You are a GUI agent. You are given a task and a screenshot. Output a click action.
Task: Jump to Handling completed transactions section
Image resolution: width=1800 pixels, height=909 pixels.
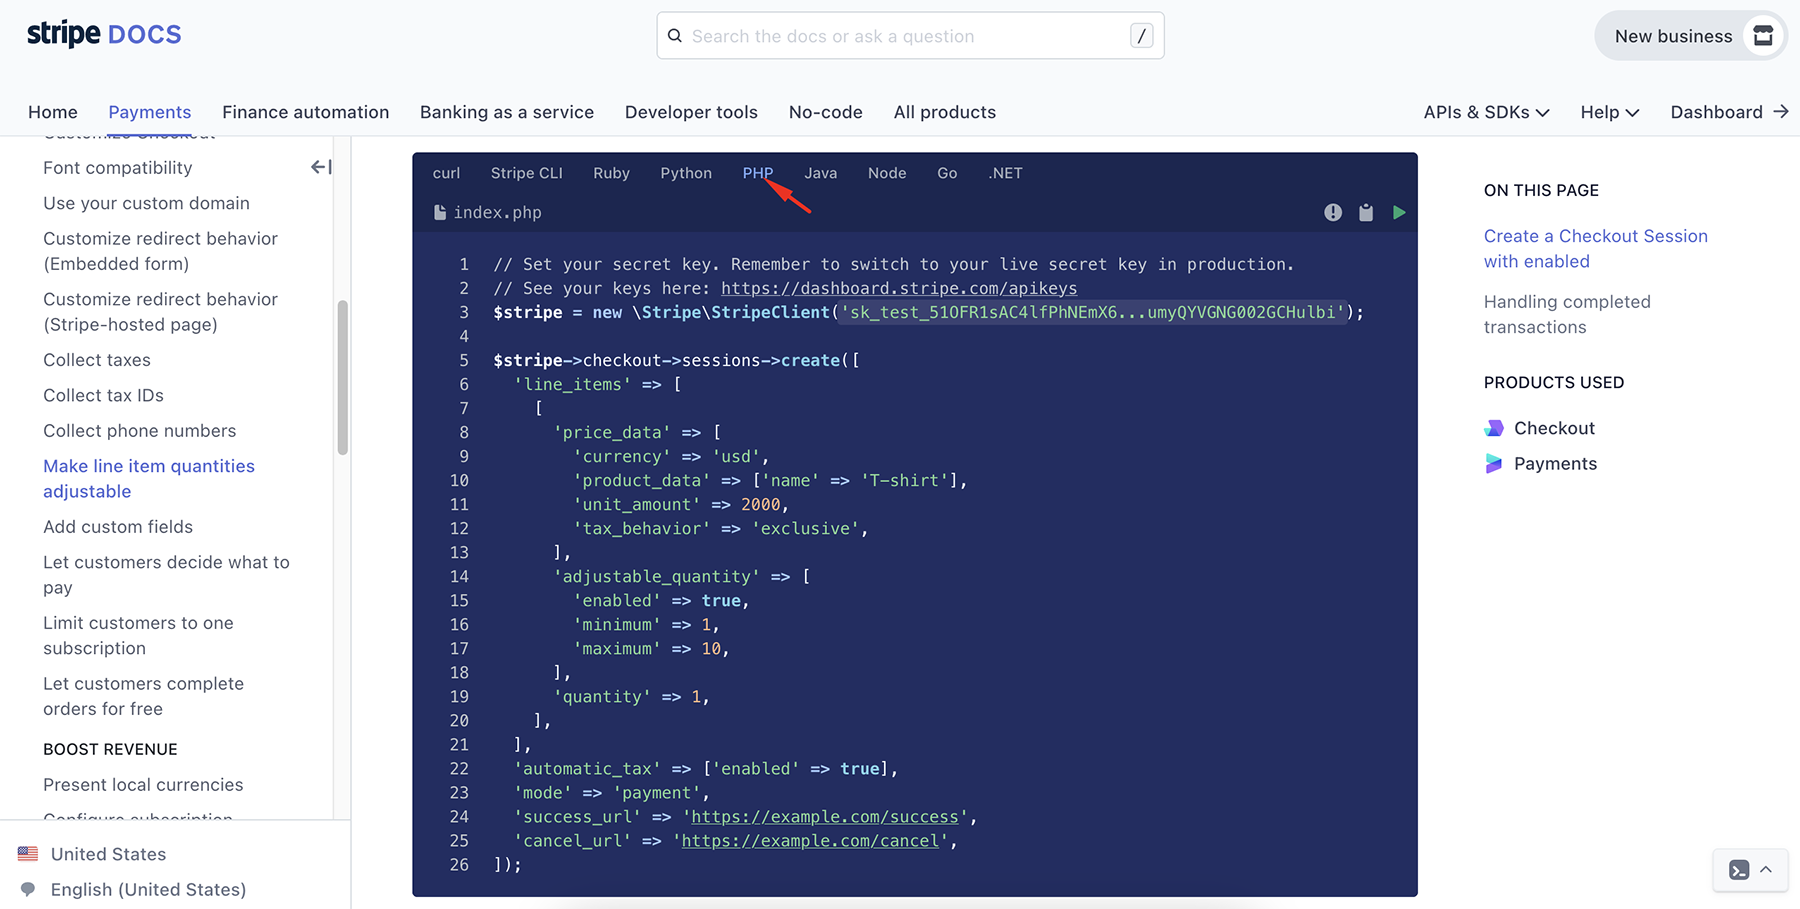click(x=1568, y=314)
